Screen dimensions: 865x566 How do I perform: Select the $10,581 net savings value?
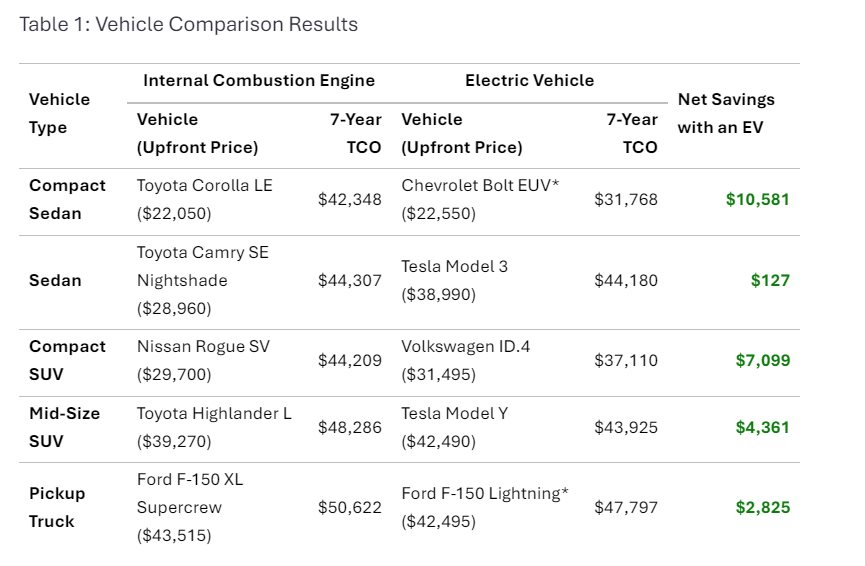(x=757, y=199)
